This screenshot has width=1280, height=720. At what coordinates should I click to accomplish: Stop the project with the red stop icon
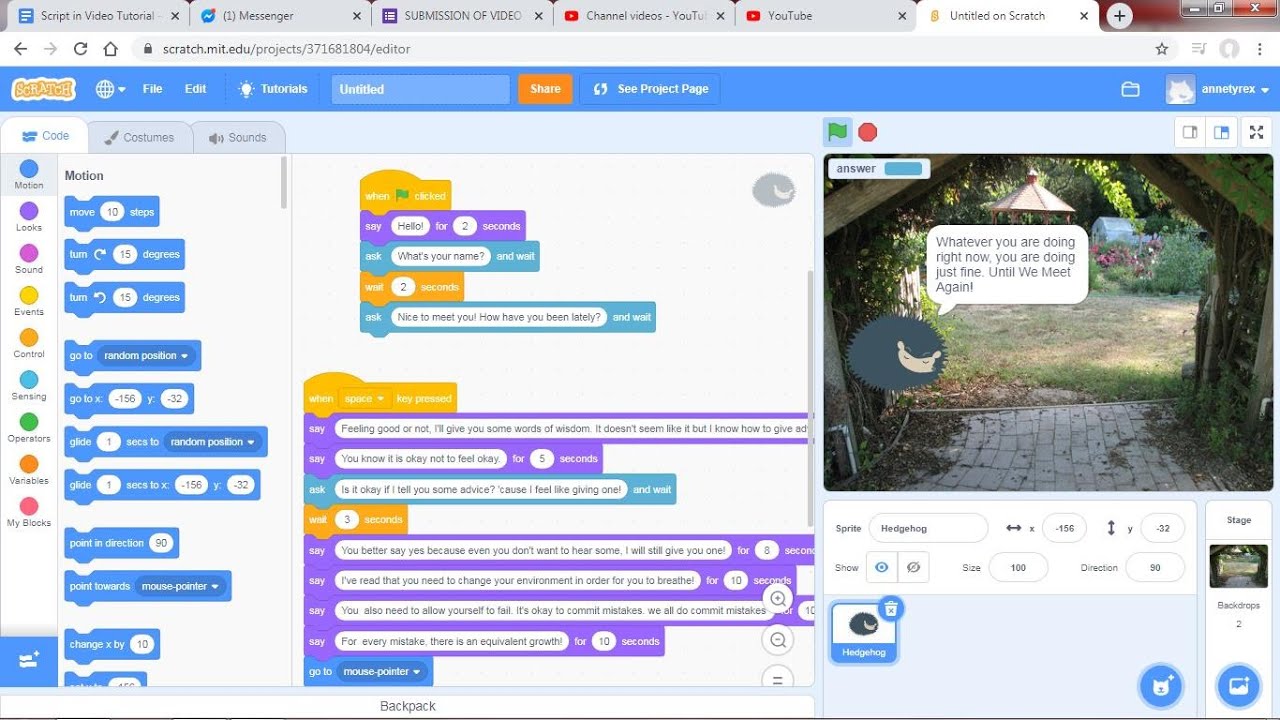pyautogui.click(x=868, y=132)
